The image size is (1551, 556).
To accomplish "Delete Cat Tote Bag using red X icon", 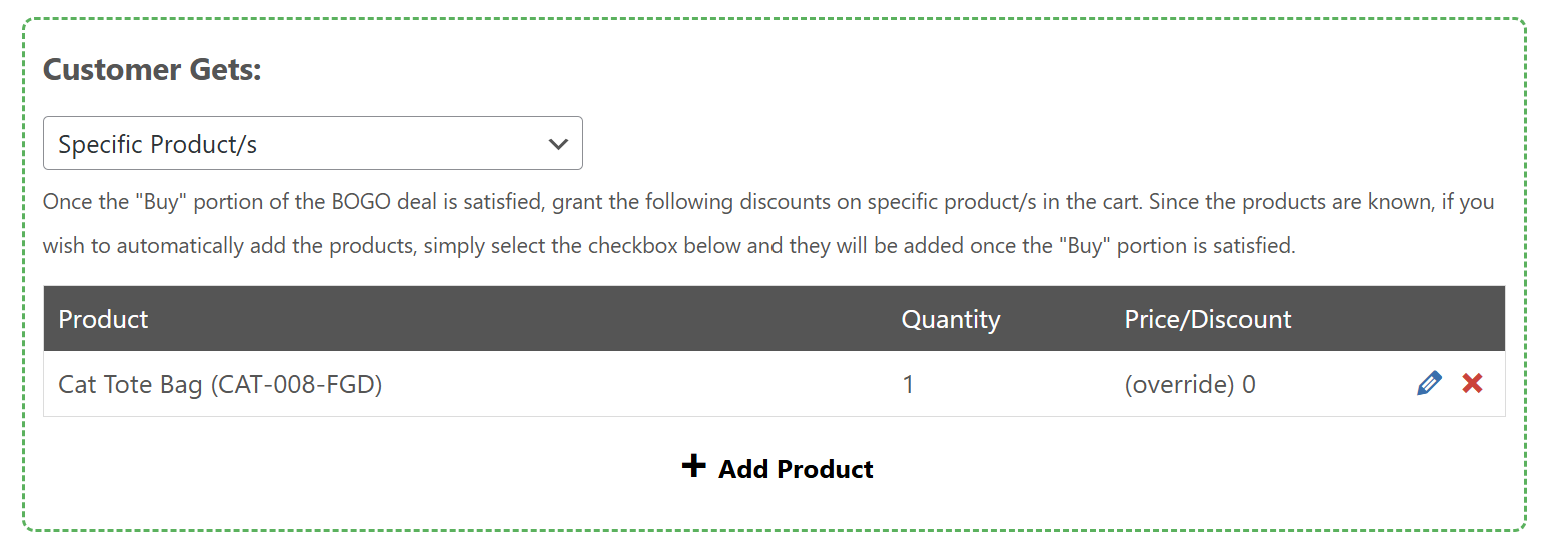I will (x=1472, y=383).
